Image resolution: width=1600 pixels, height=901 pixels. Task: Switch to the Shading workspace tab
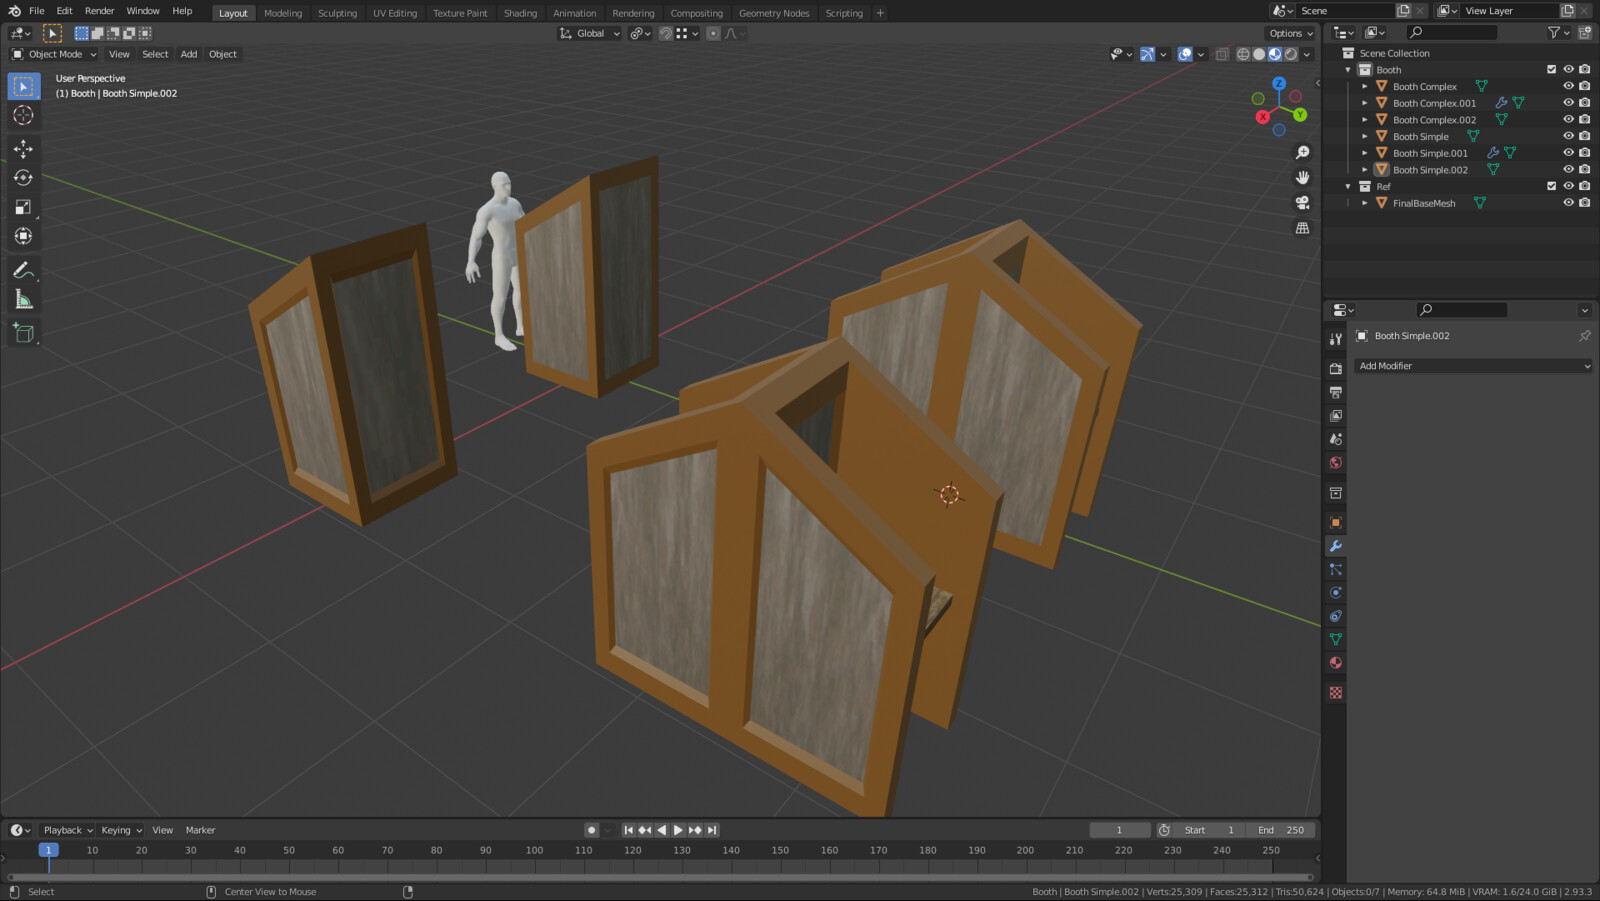click(520, 13)
